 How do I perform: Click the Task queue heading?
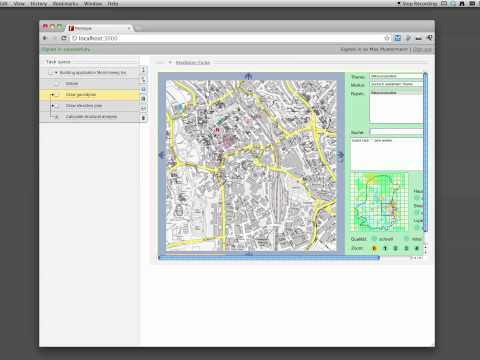58,62
